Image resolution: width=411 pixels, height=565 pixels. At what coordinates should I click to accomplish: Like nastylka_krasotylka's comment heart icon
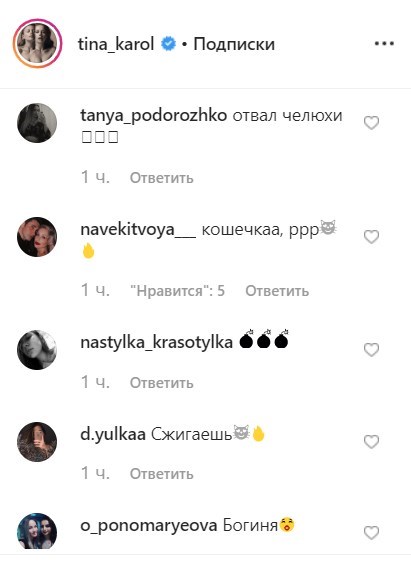coord(371,350)
